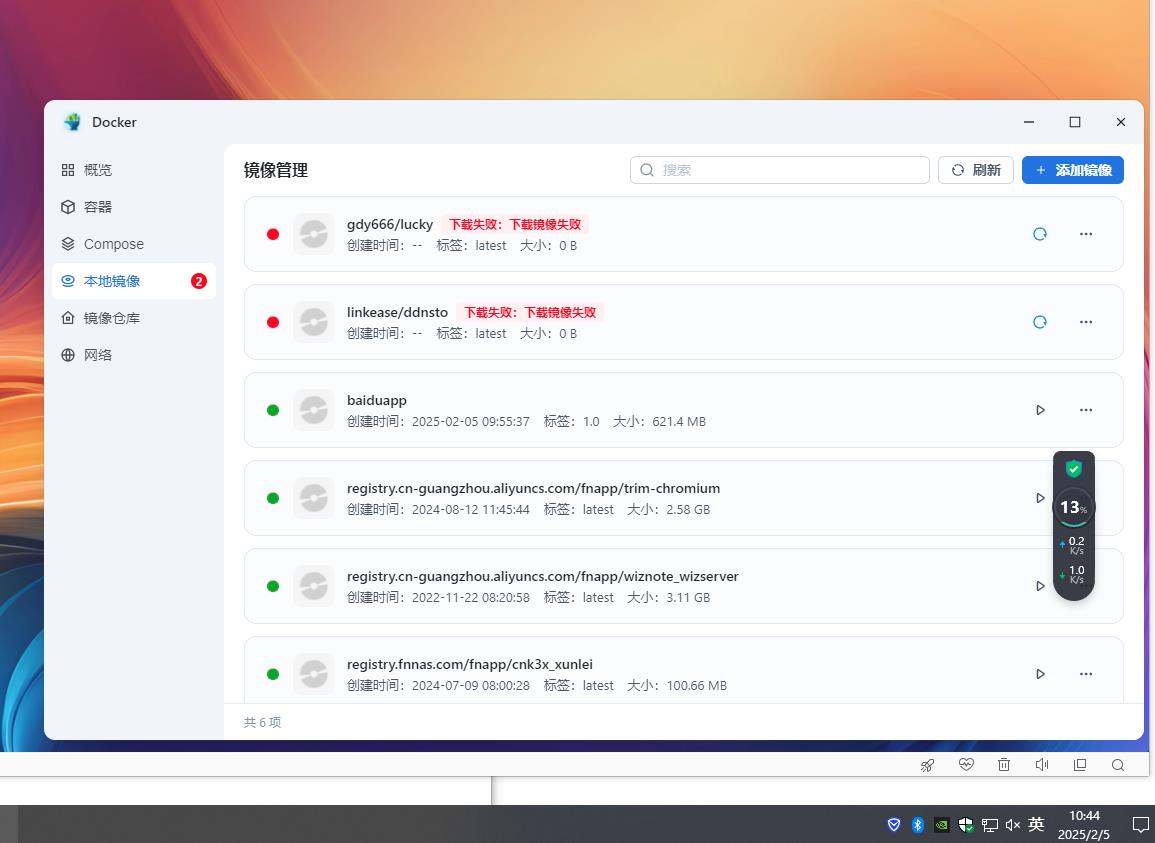The image size is (1155, 843).
Task: Run the cnk3x_xunlei image
Action: (1040, 674)
